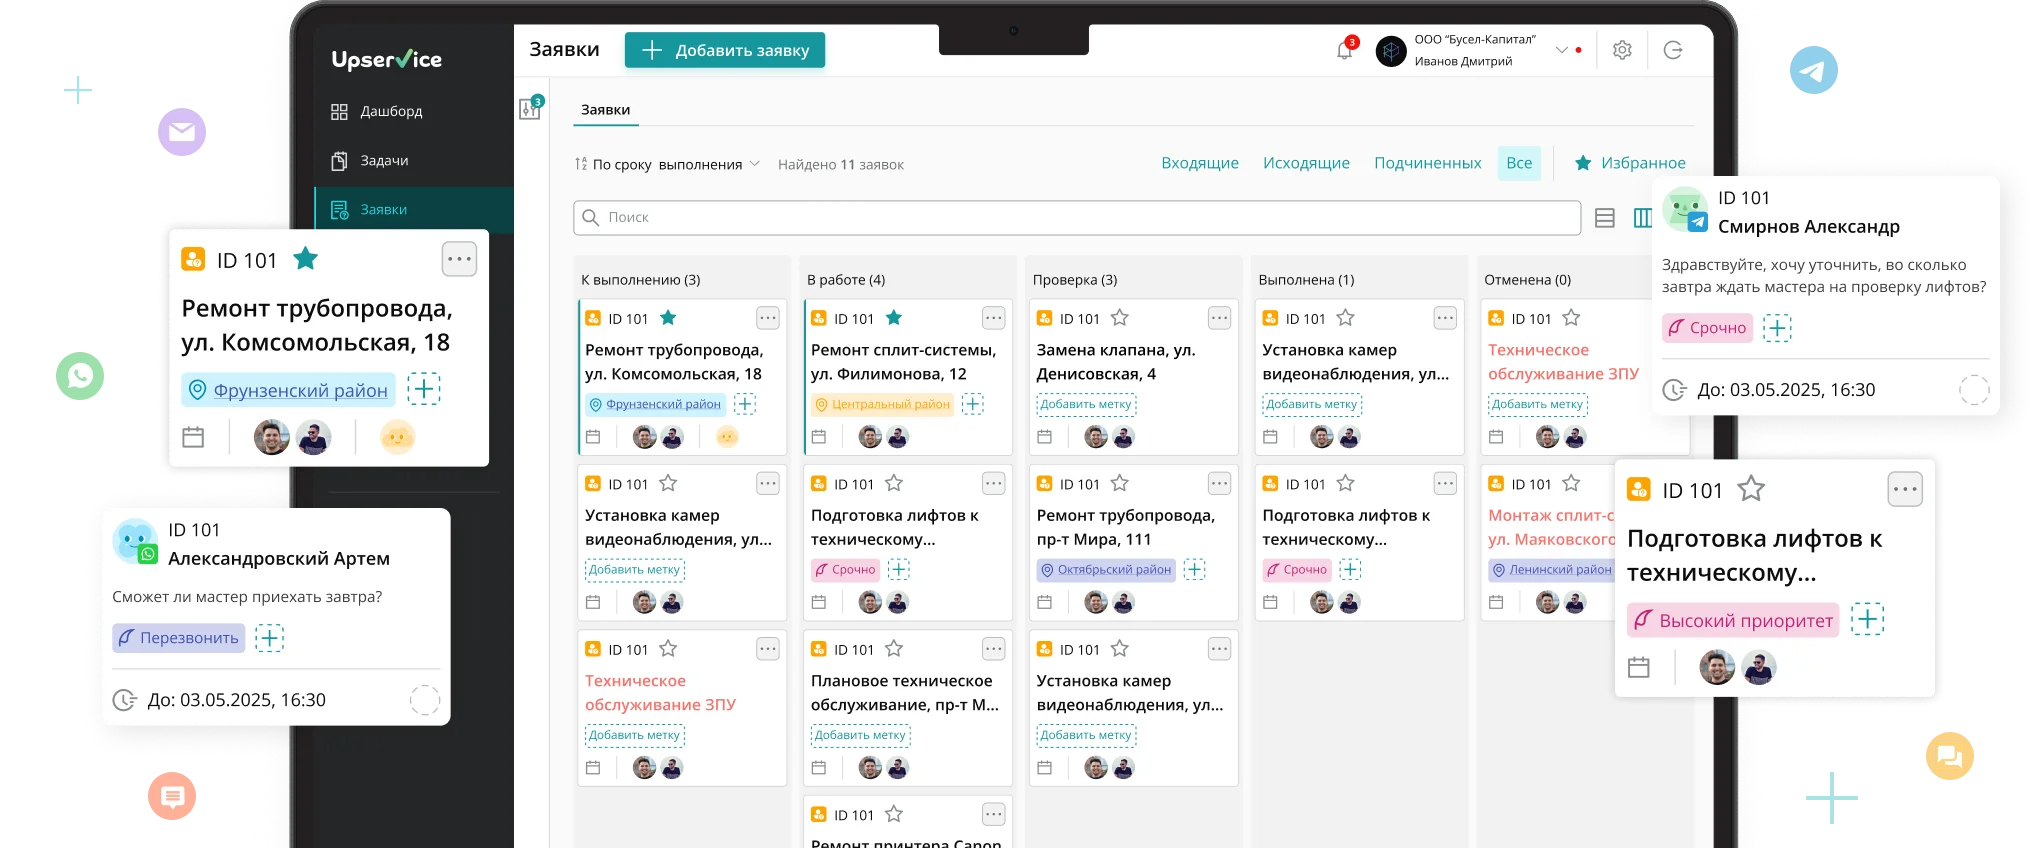
Task: Show Избранное requests
Action: 1630,163
